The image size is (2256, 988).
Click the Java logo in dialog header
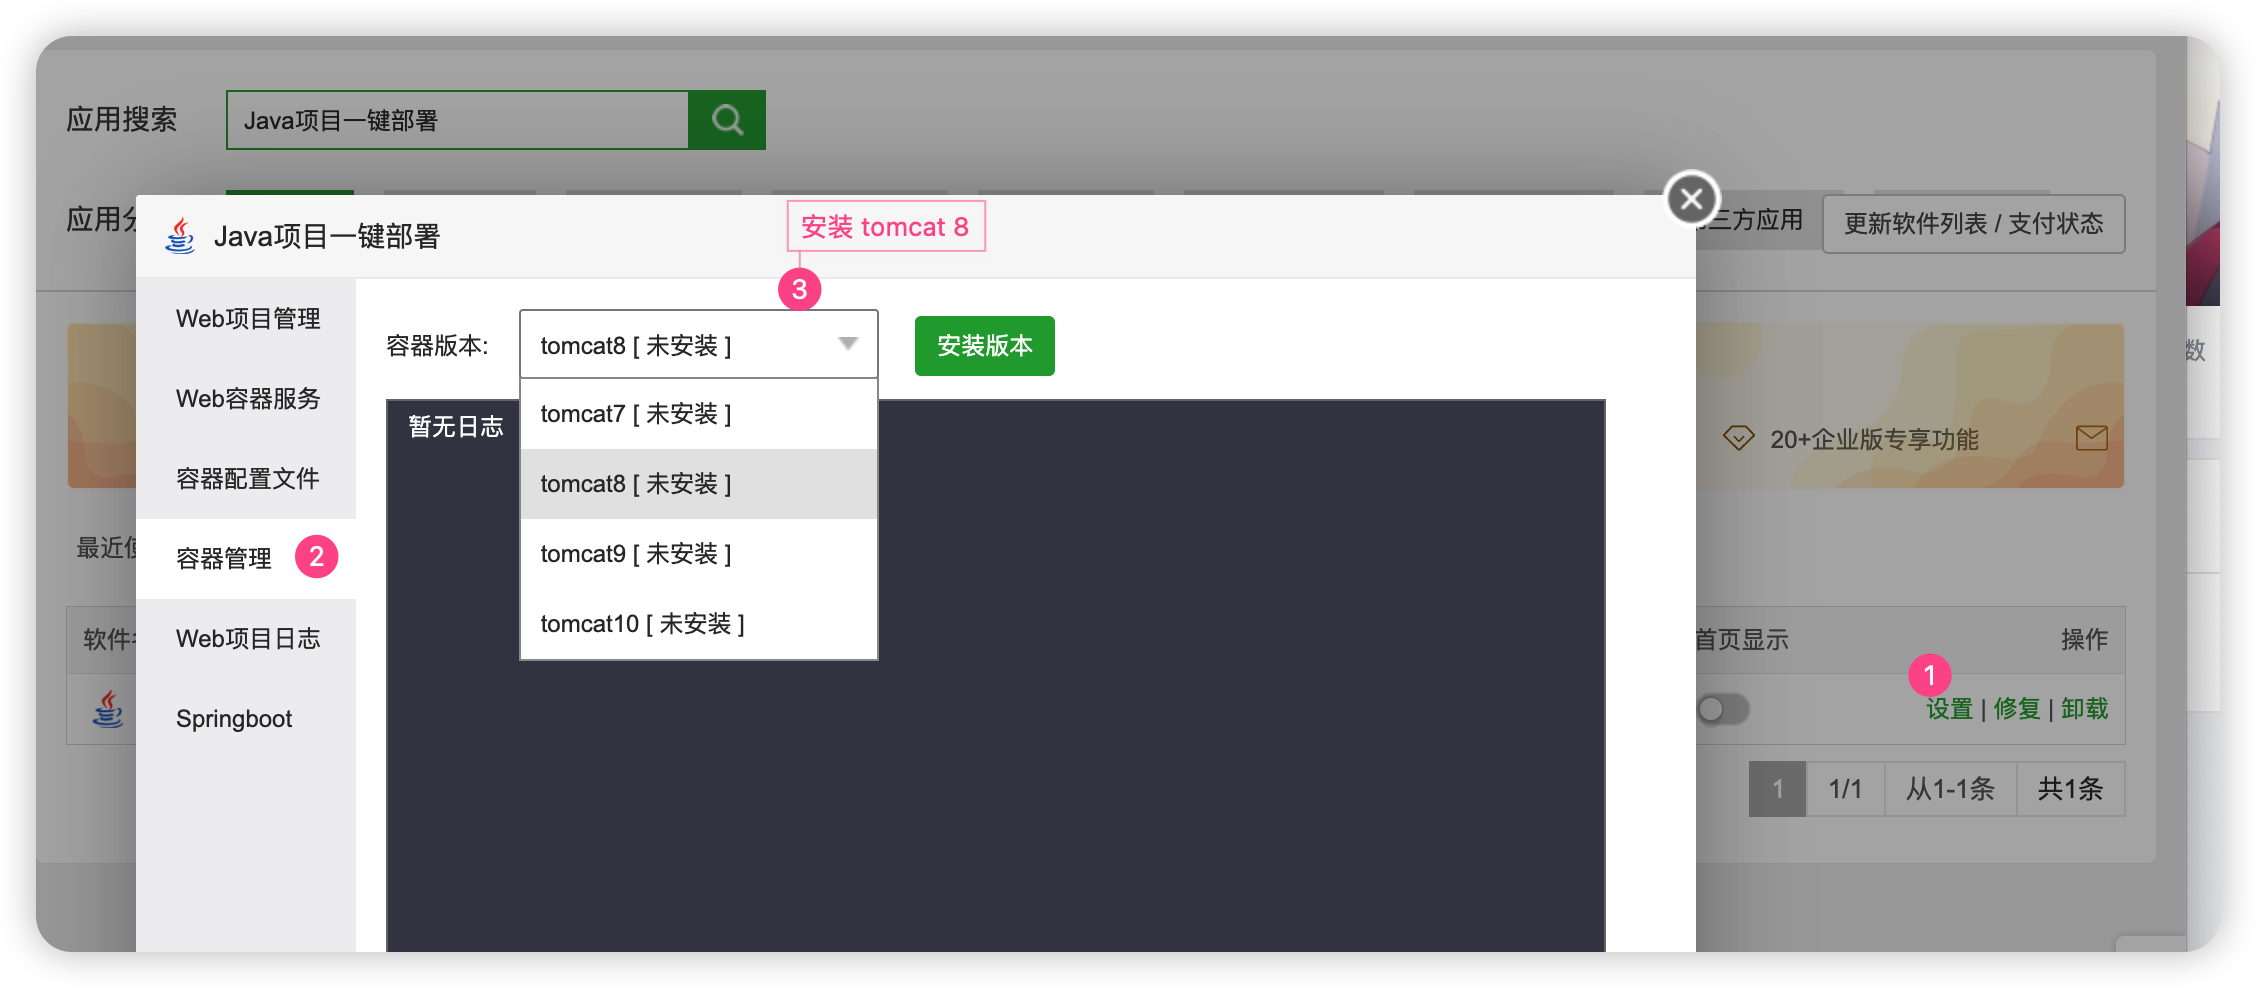pyautogui.click(x=180, y=236)
